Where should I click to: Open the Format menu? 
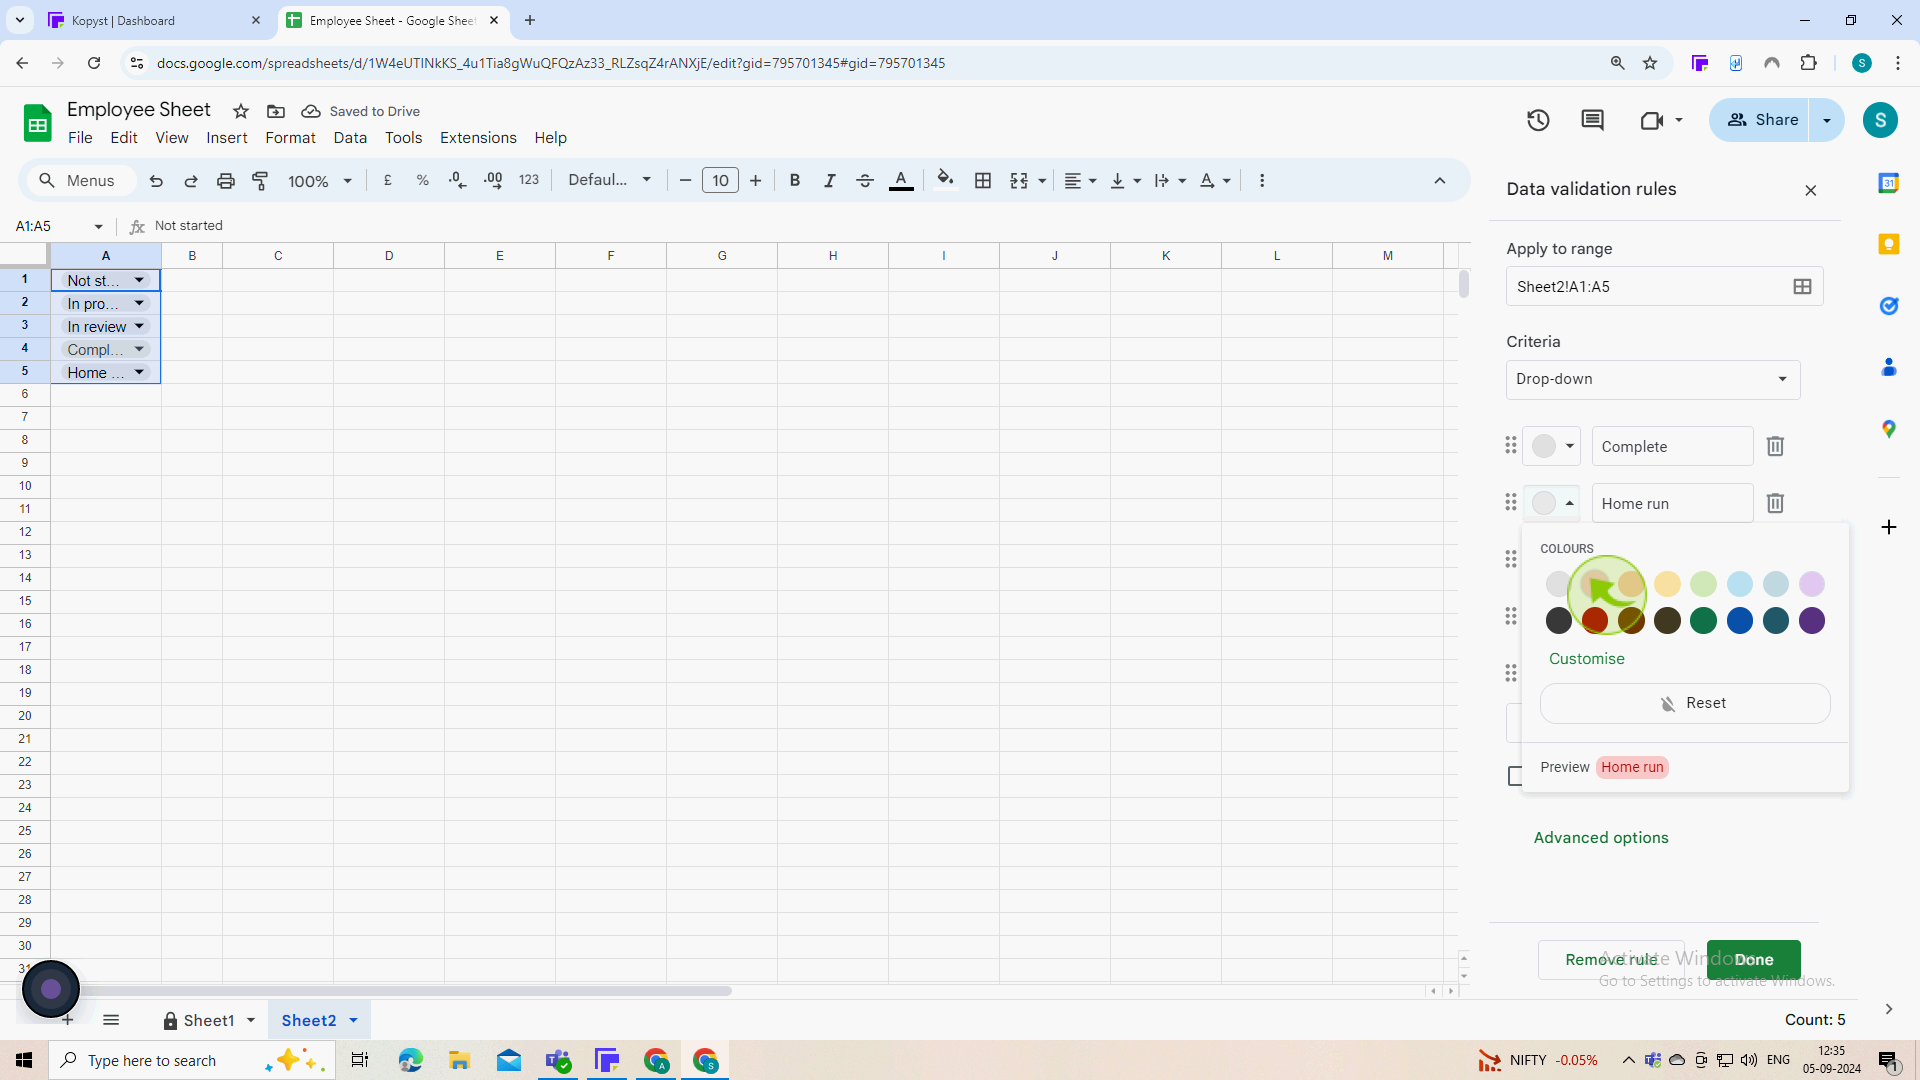(x=290, y=137)
